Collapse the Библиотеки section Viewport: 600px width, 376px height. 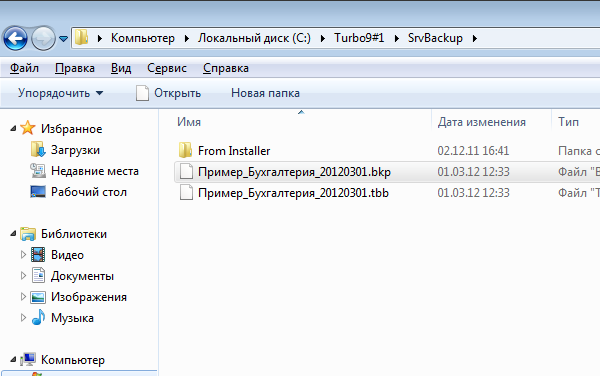pyautogui.click(x=13, y=234)
